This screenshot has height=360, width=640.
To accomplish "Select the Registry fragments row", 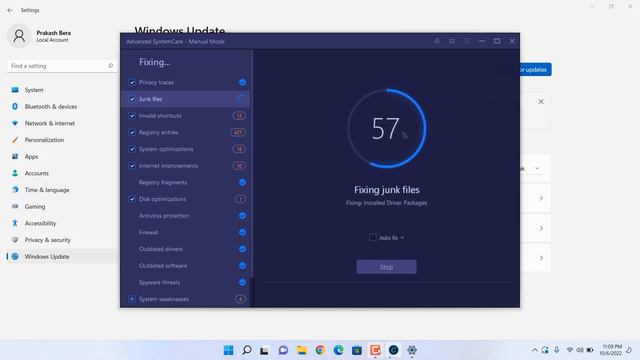I will (186, 182).
